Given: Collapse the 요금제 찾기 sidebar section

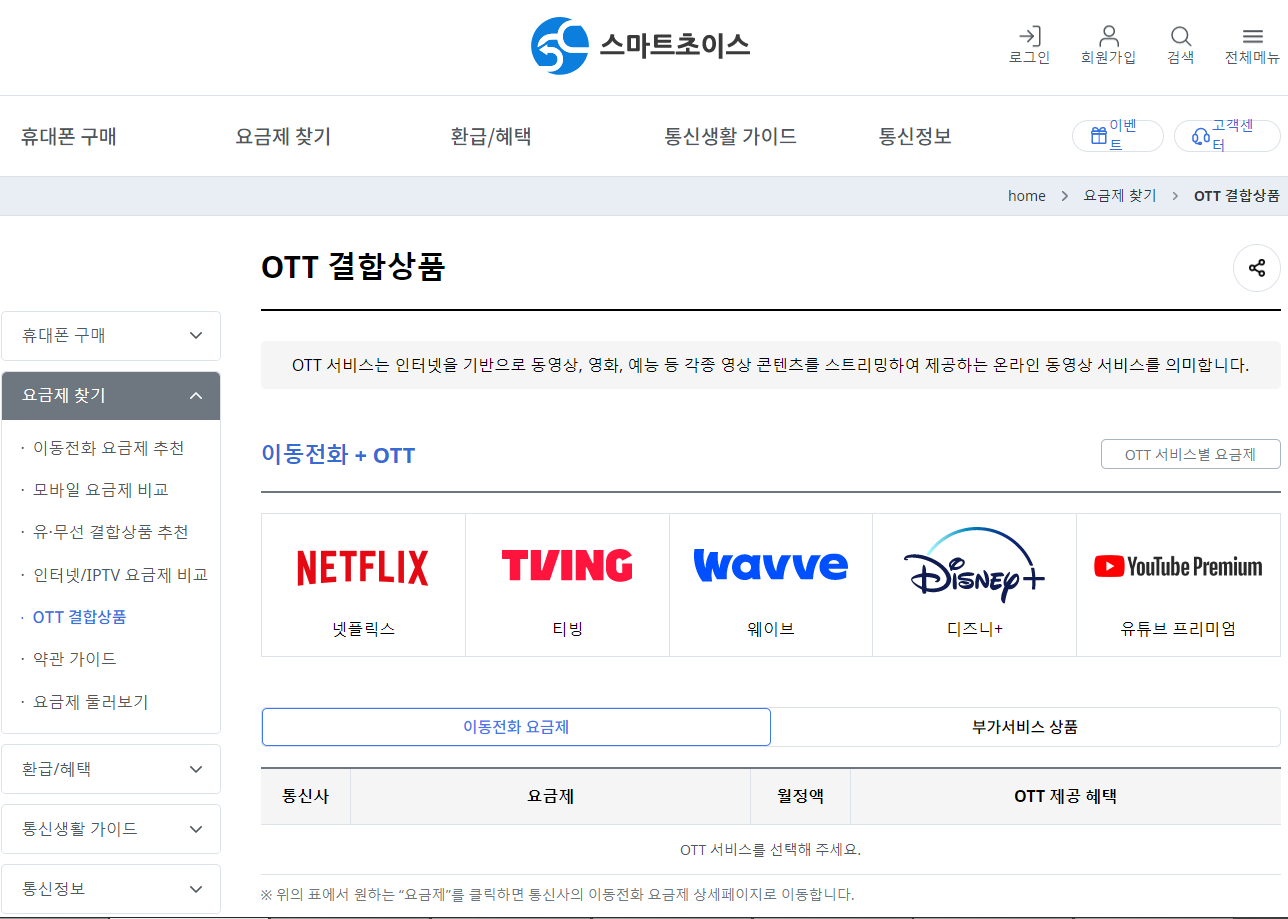Looking at the screenshot, I should click(111, 396).
